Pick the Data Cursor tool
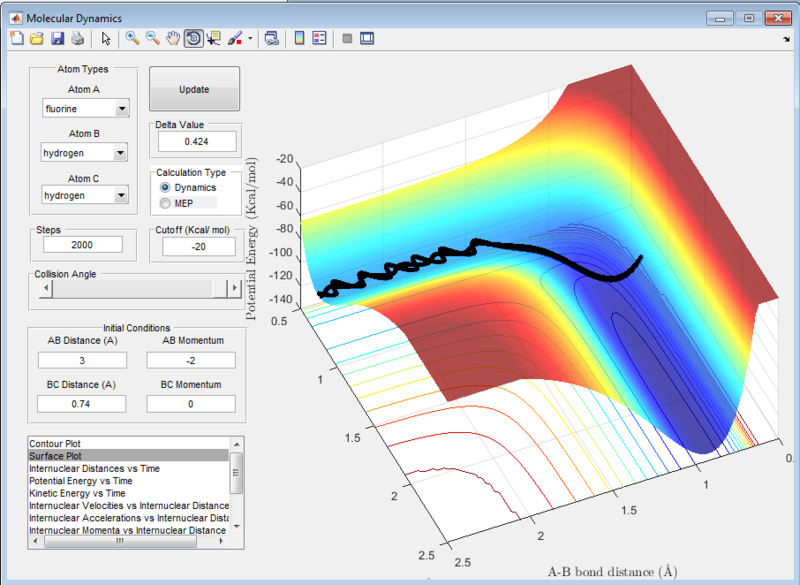The image size is (800, 585). (x=214, y=39)
